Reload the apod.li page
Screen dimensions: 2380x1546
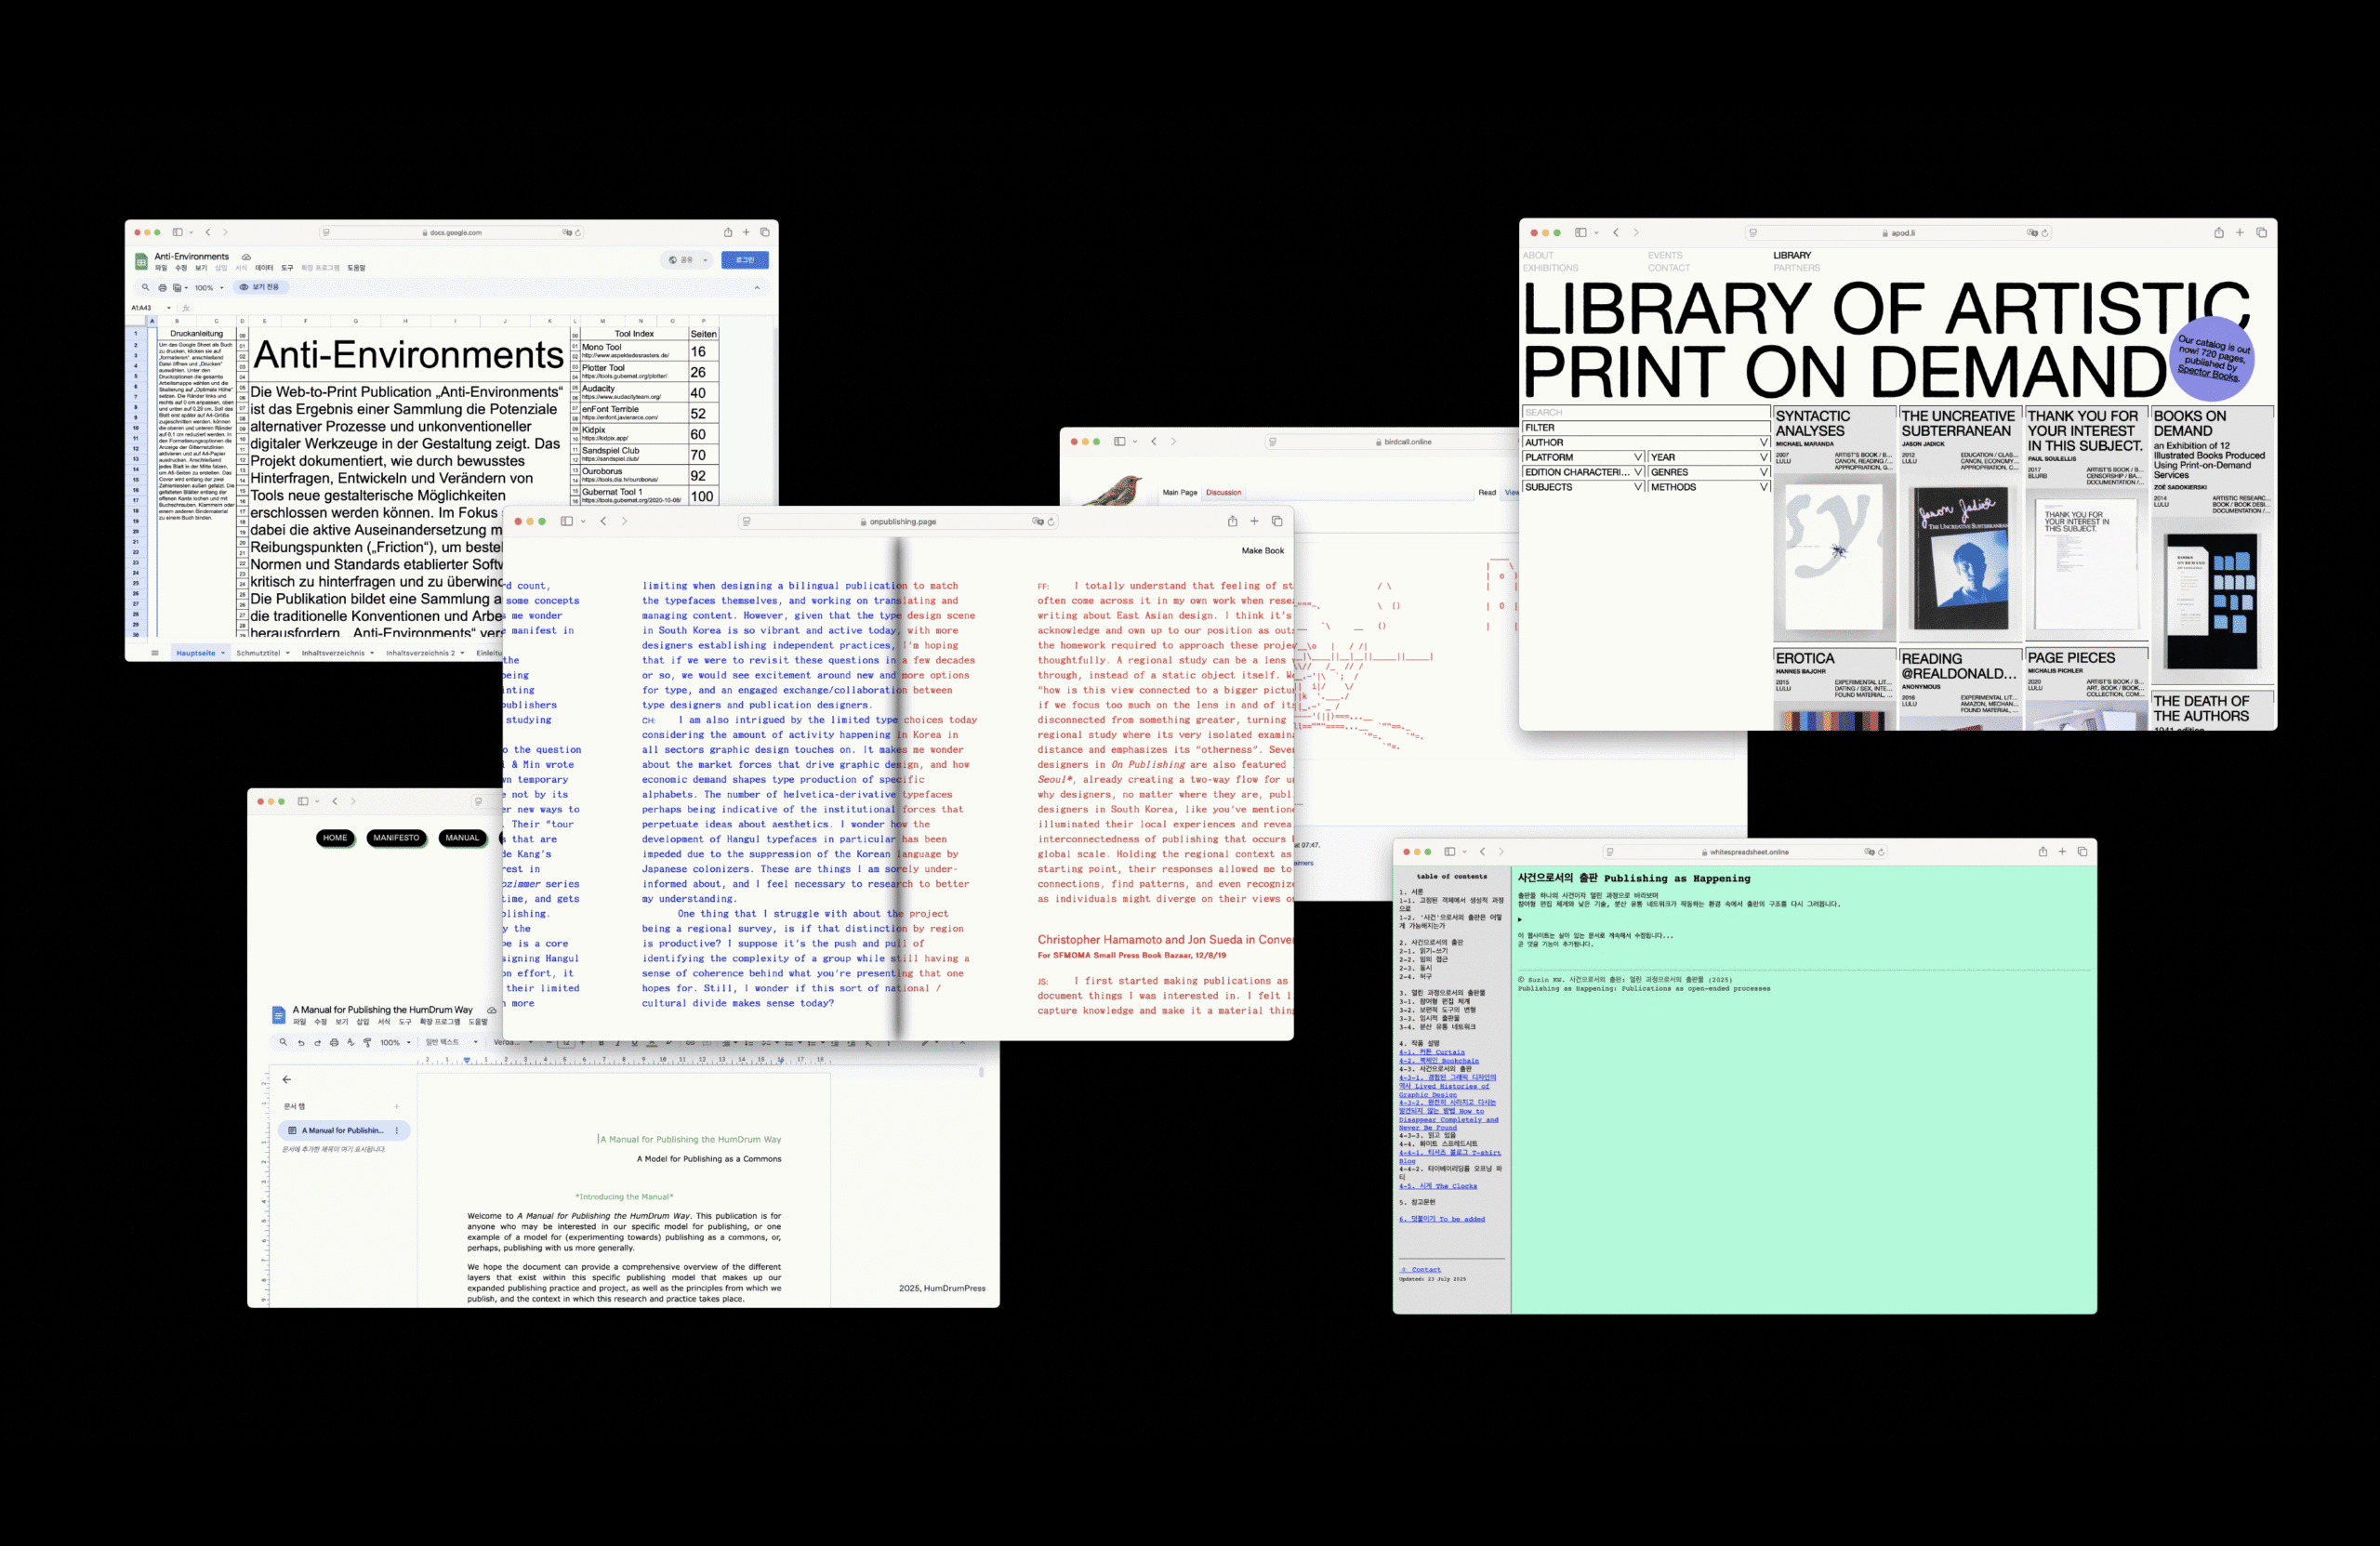point(2045,233)
